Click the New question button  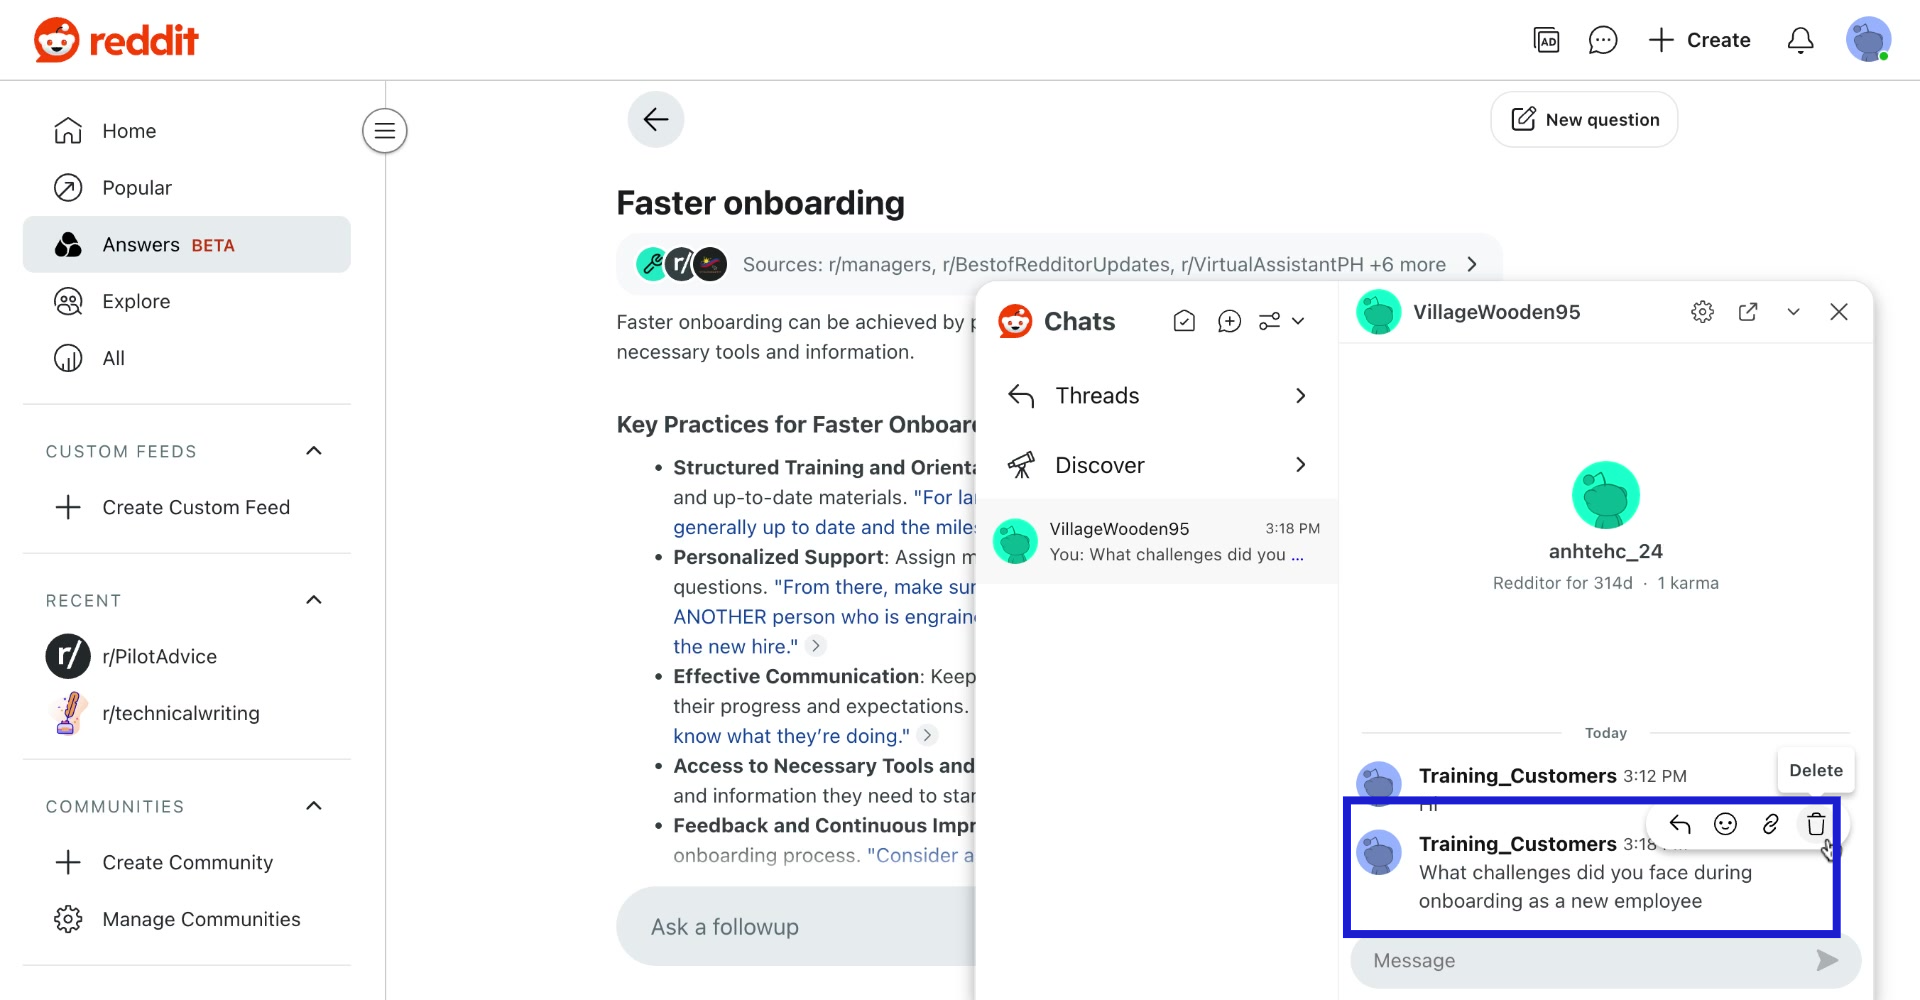1583,119
